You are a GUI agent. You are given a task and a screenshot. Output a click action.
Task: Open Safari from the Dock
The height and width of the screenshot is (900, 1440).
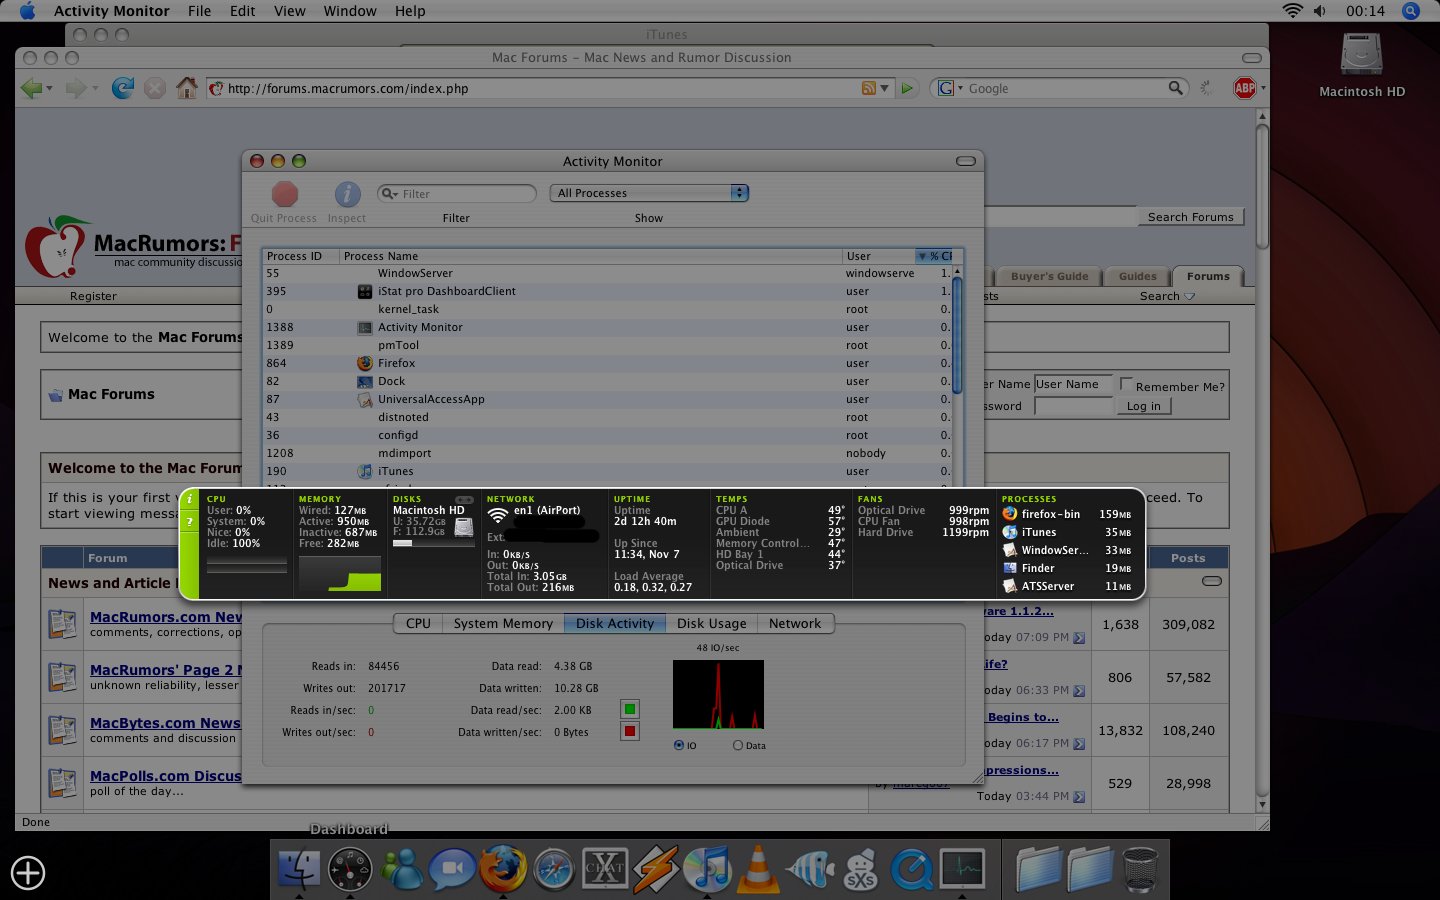[554, 868]
